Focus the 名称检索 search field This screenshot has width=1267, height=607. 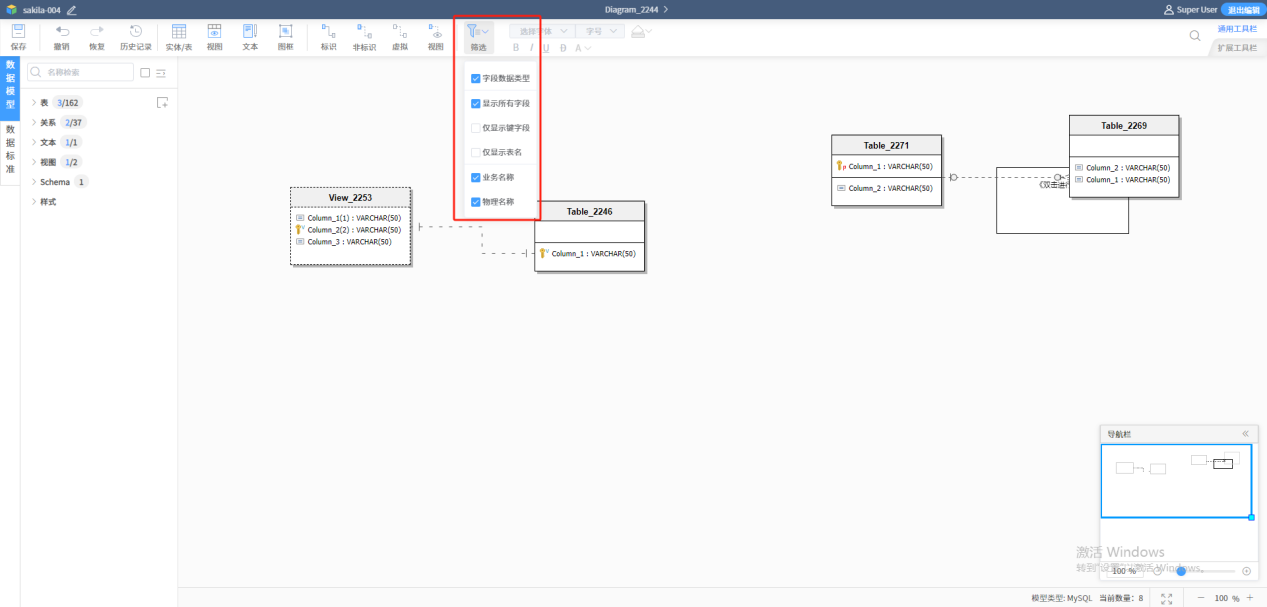click(x=81, y=72)
